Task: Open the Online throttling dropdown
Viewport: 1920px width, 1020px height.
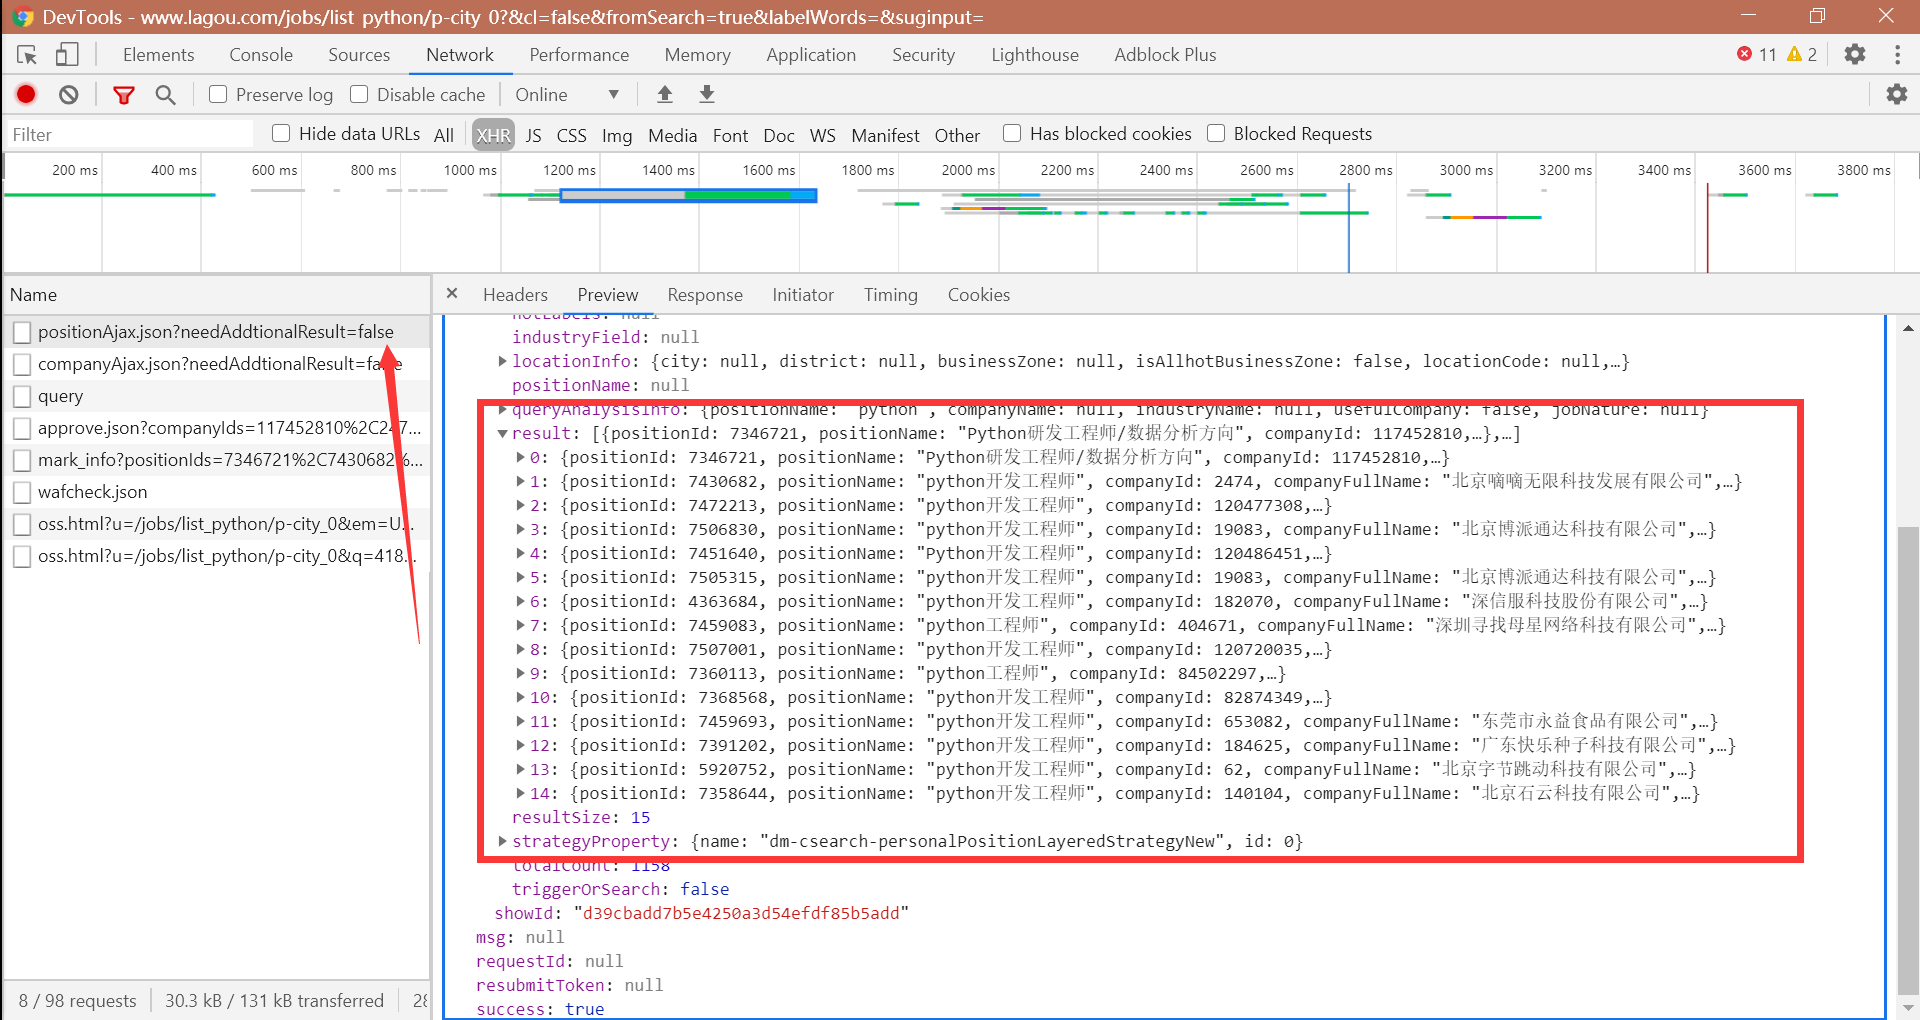Action: [x=567, y=95]
